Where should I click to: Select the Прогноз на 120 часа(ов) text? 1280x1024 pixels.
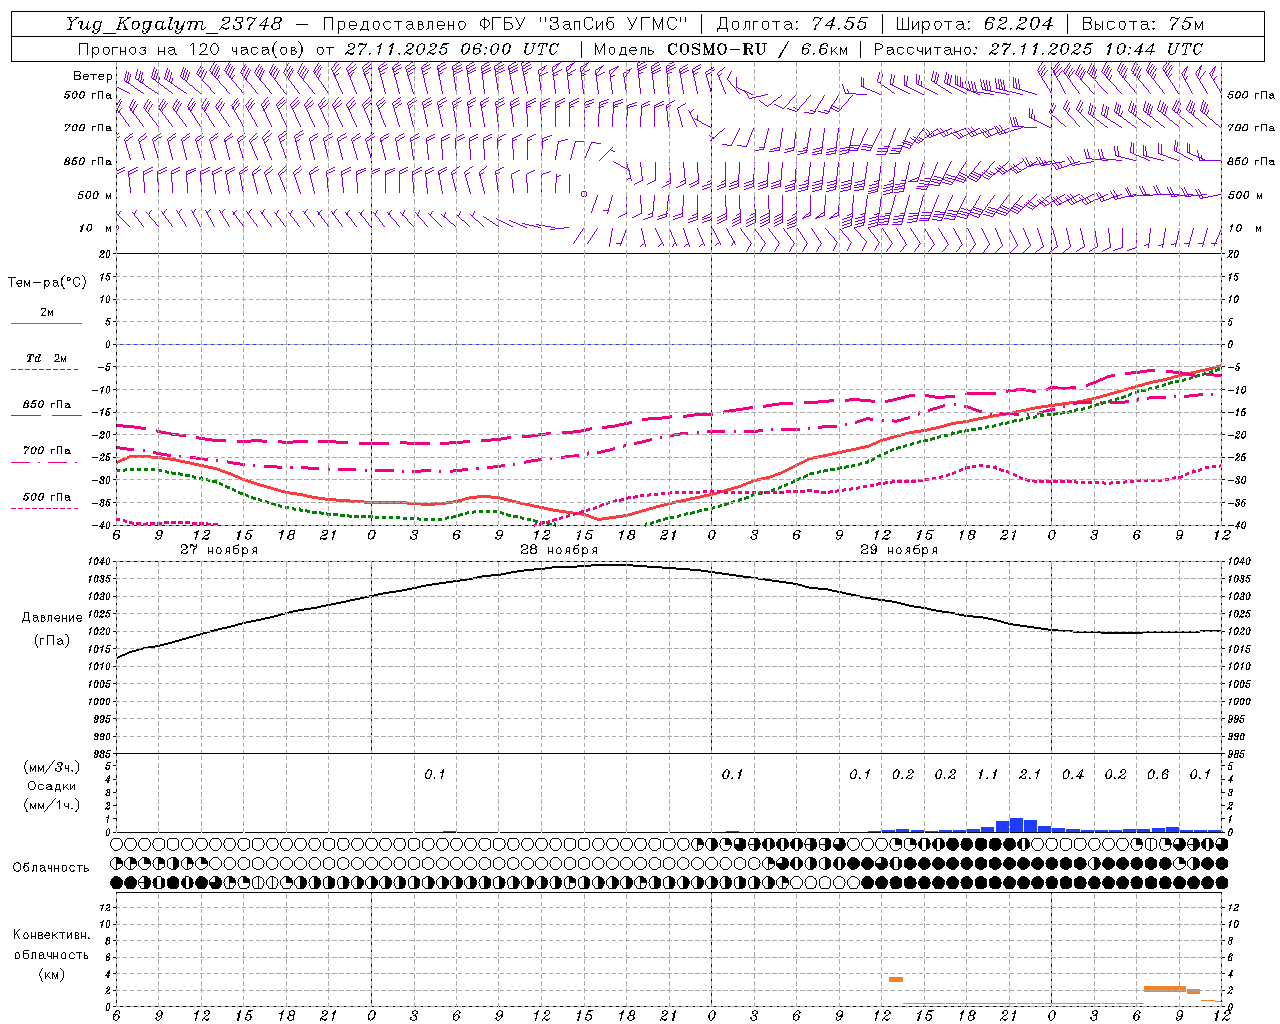pos(192,49)
